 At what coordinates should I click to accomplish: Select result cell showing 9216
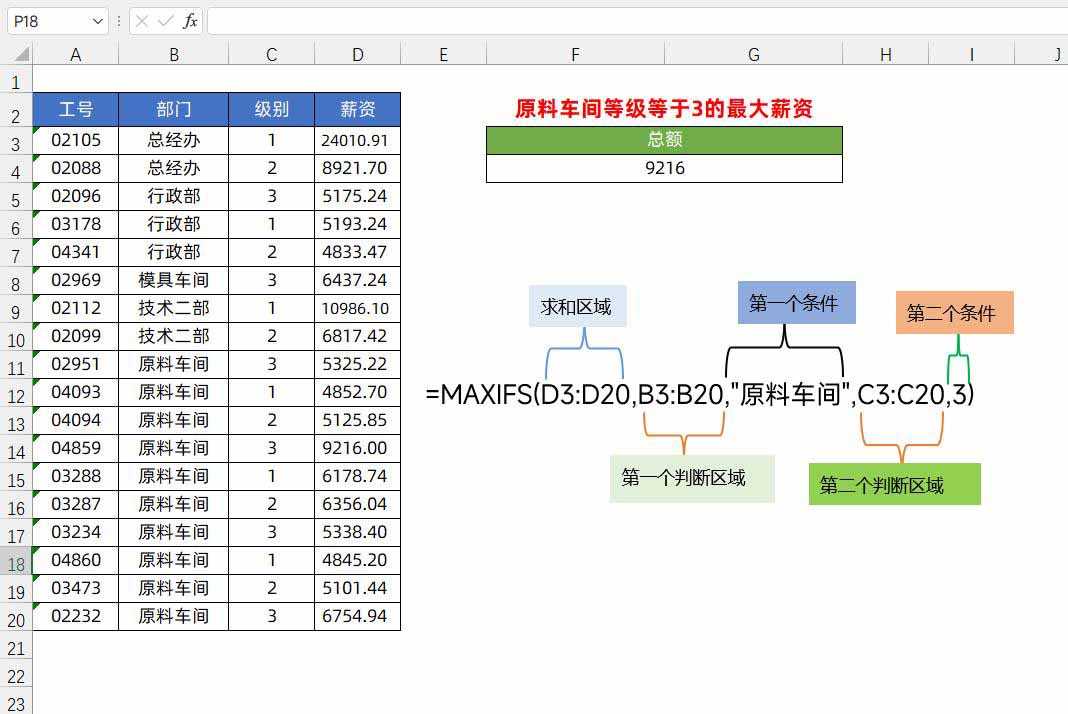coord(664,168)
